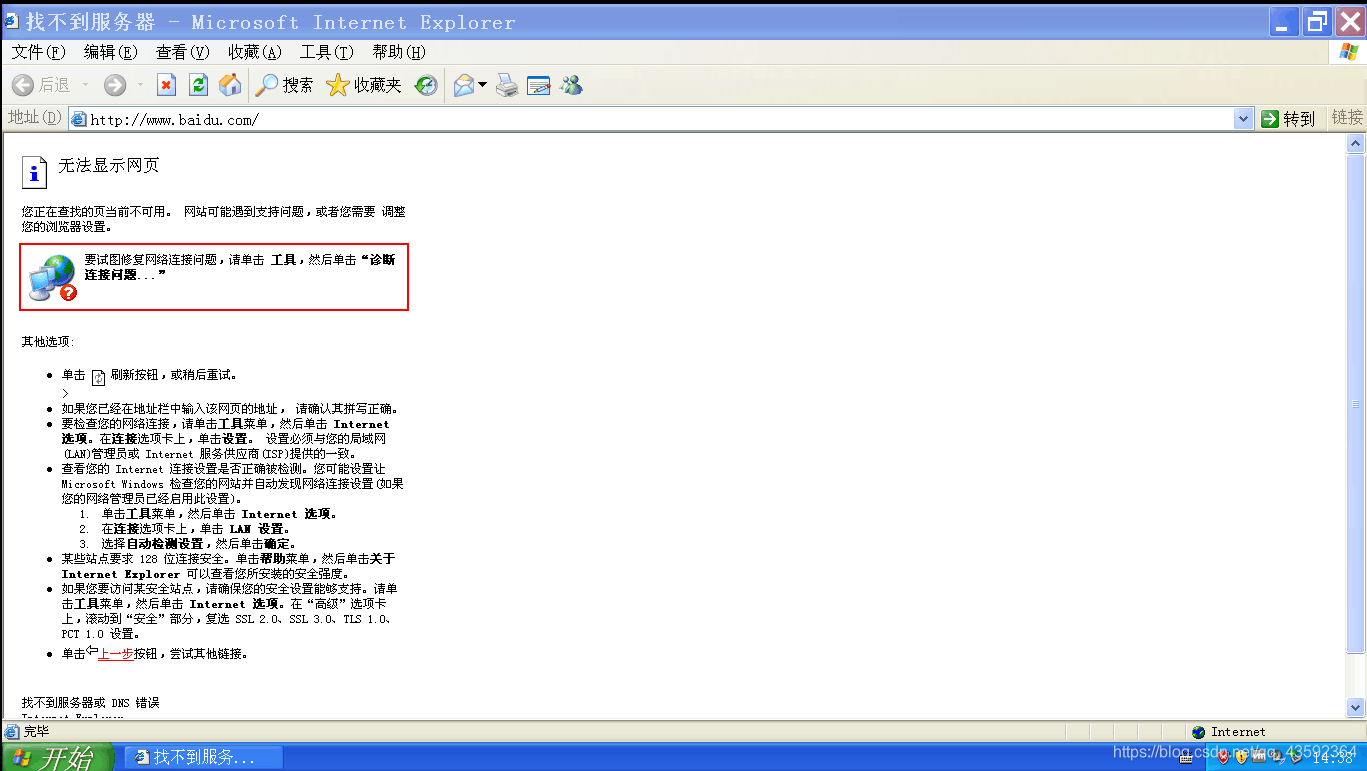Viewport: 1367px width, 771px height.
Task: Stop loading with the red X toolbar icon
Action: coord(166,86)
